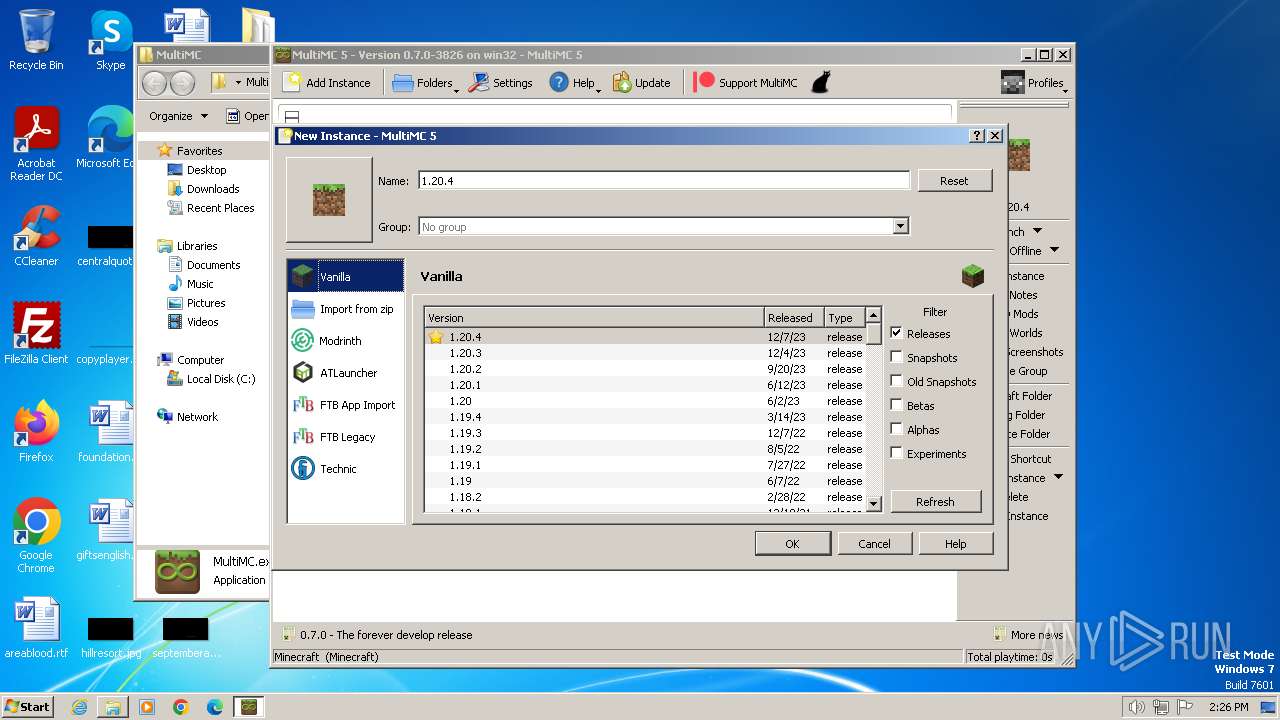The height and width of the screenshot is (720, 1280).
Task: Enable the Alphas filter
Action: 896,429
